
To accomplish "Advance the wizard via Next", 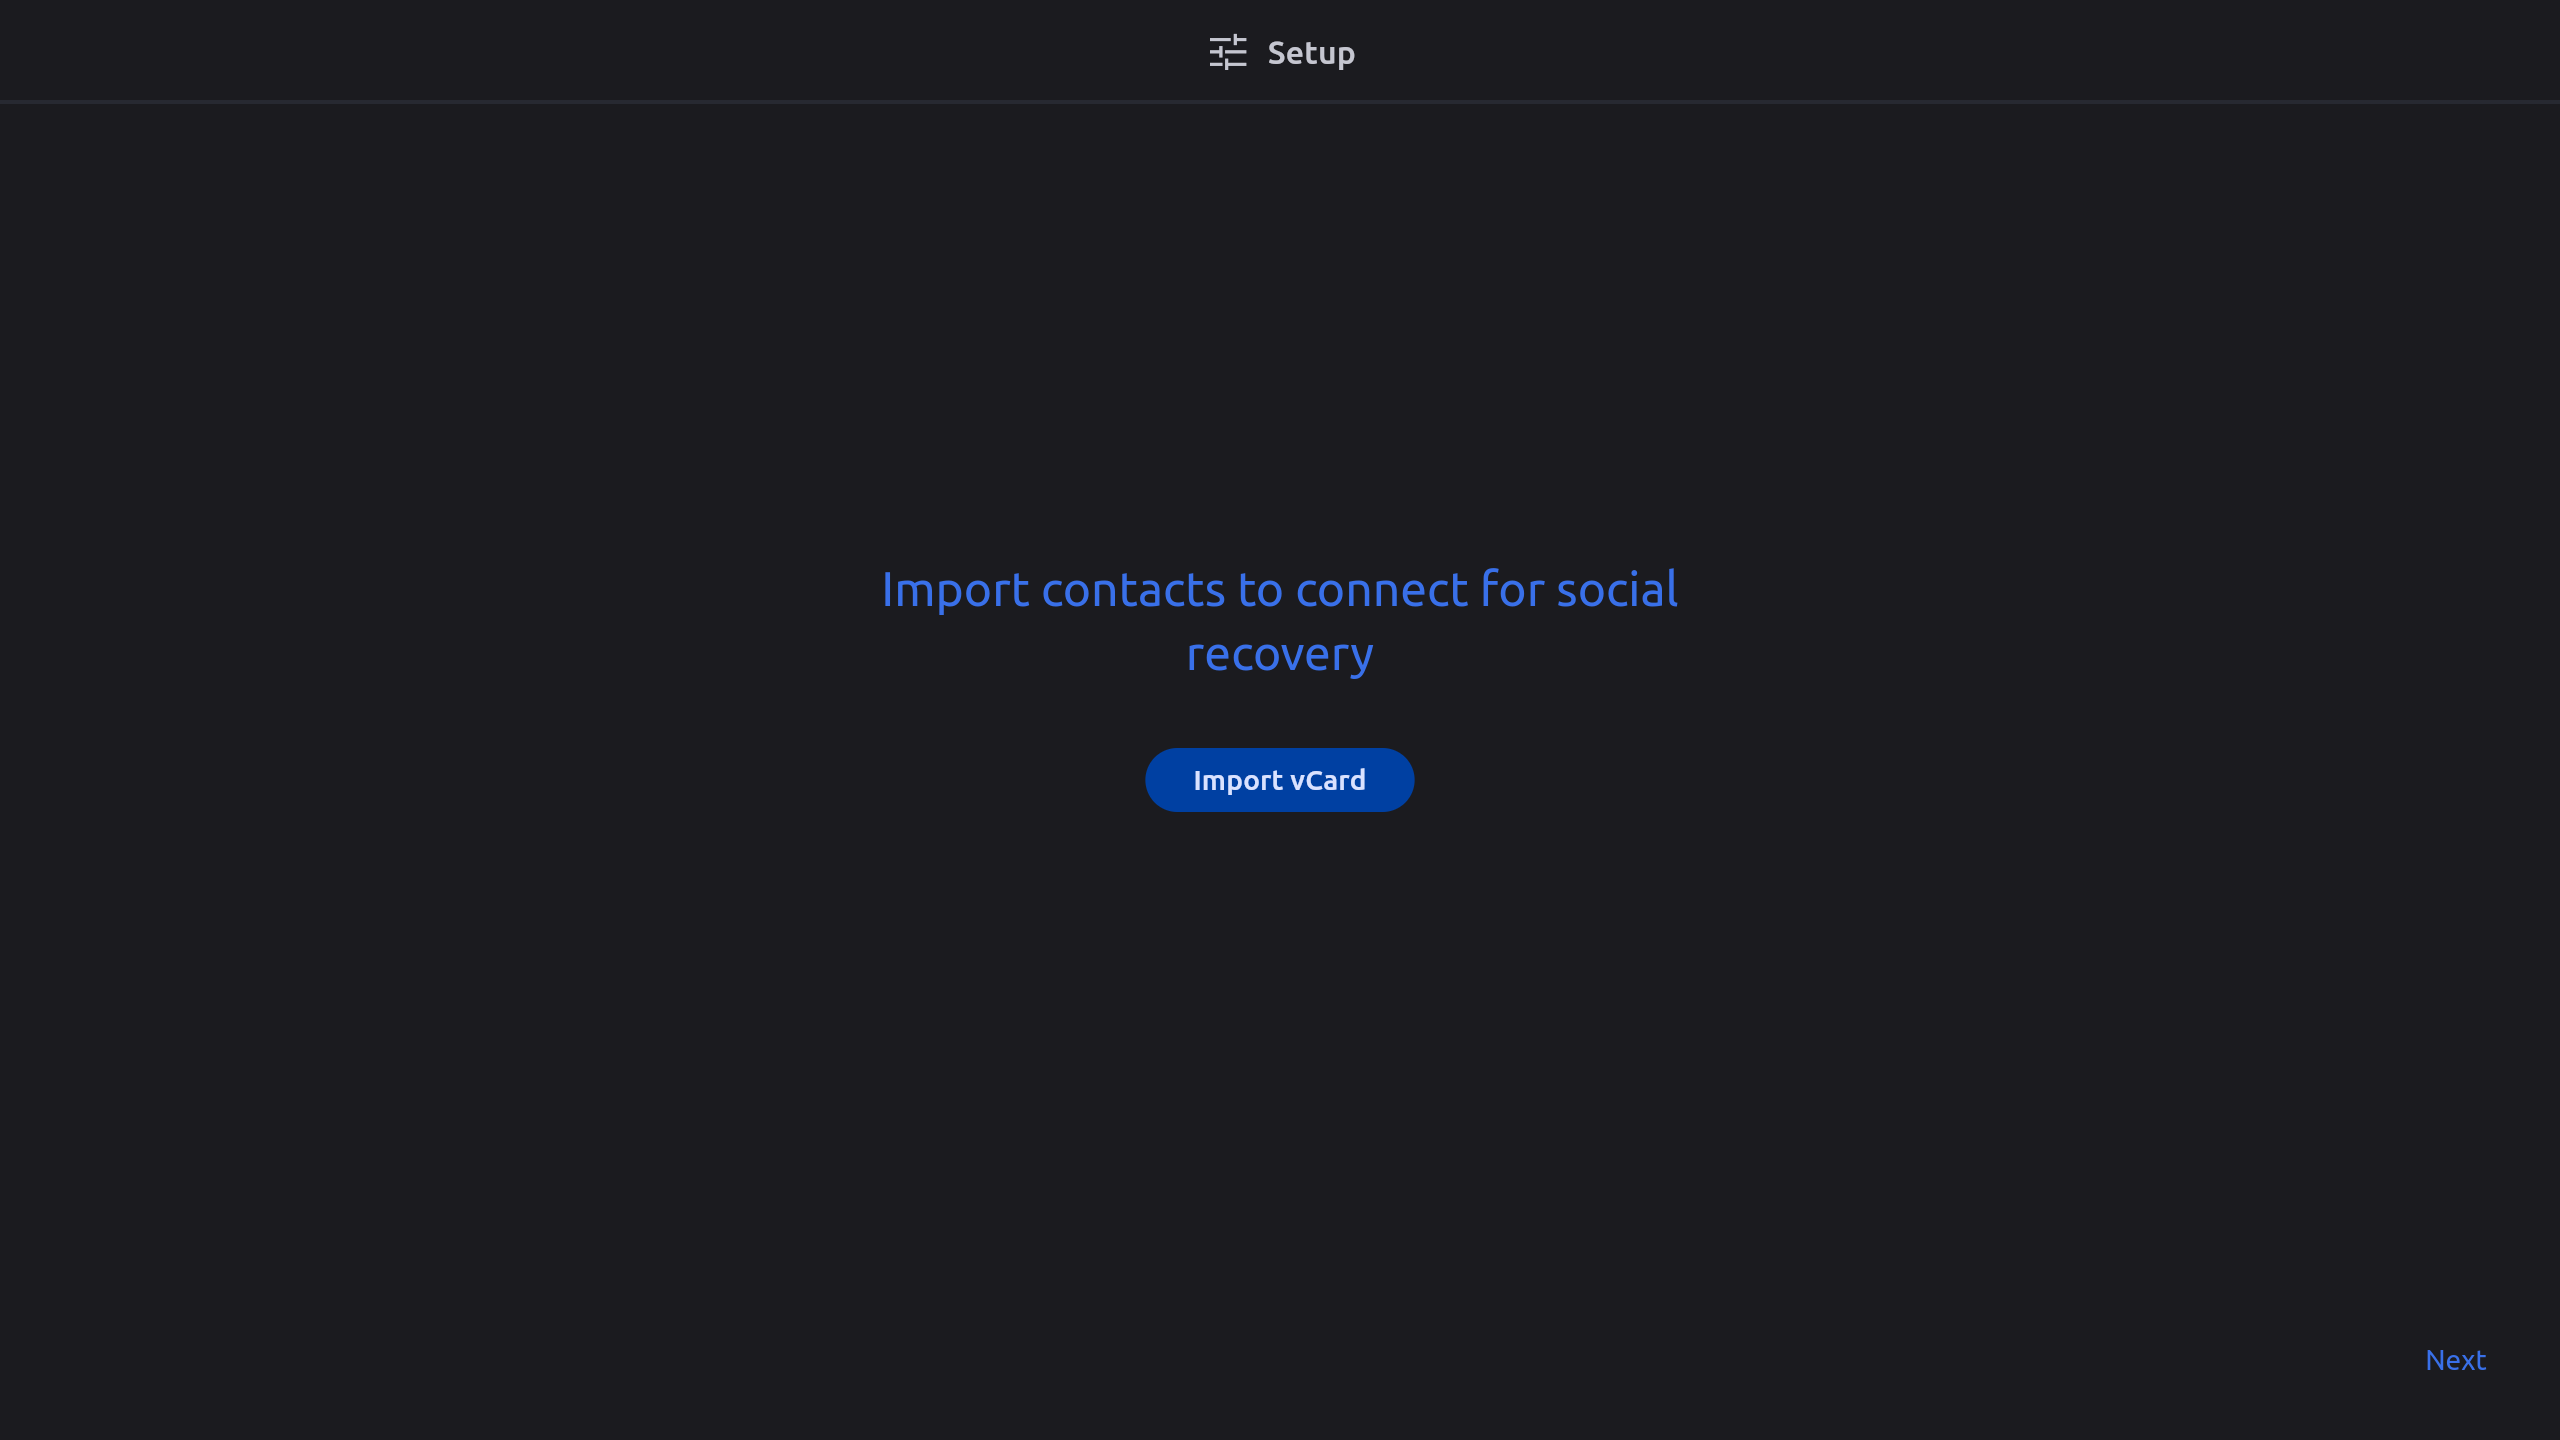I will click(x=2455, y=1360).
